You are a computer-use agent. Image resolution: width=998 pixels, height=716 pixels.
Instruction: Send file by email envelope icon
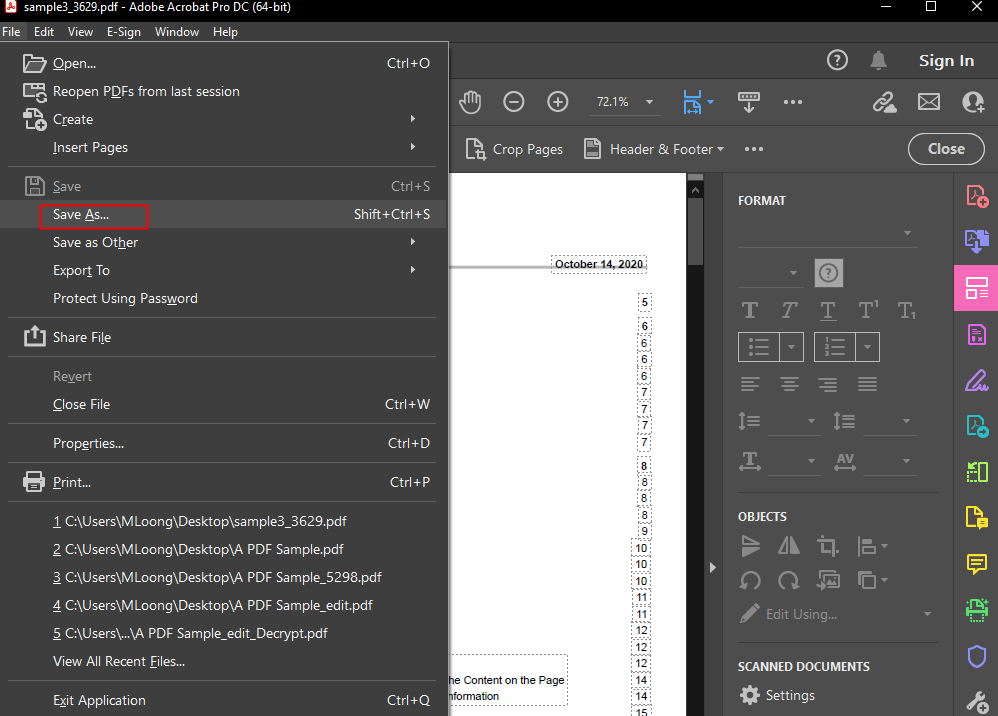tap(929, 102)
